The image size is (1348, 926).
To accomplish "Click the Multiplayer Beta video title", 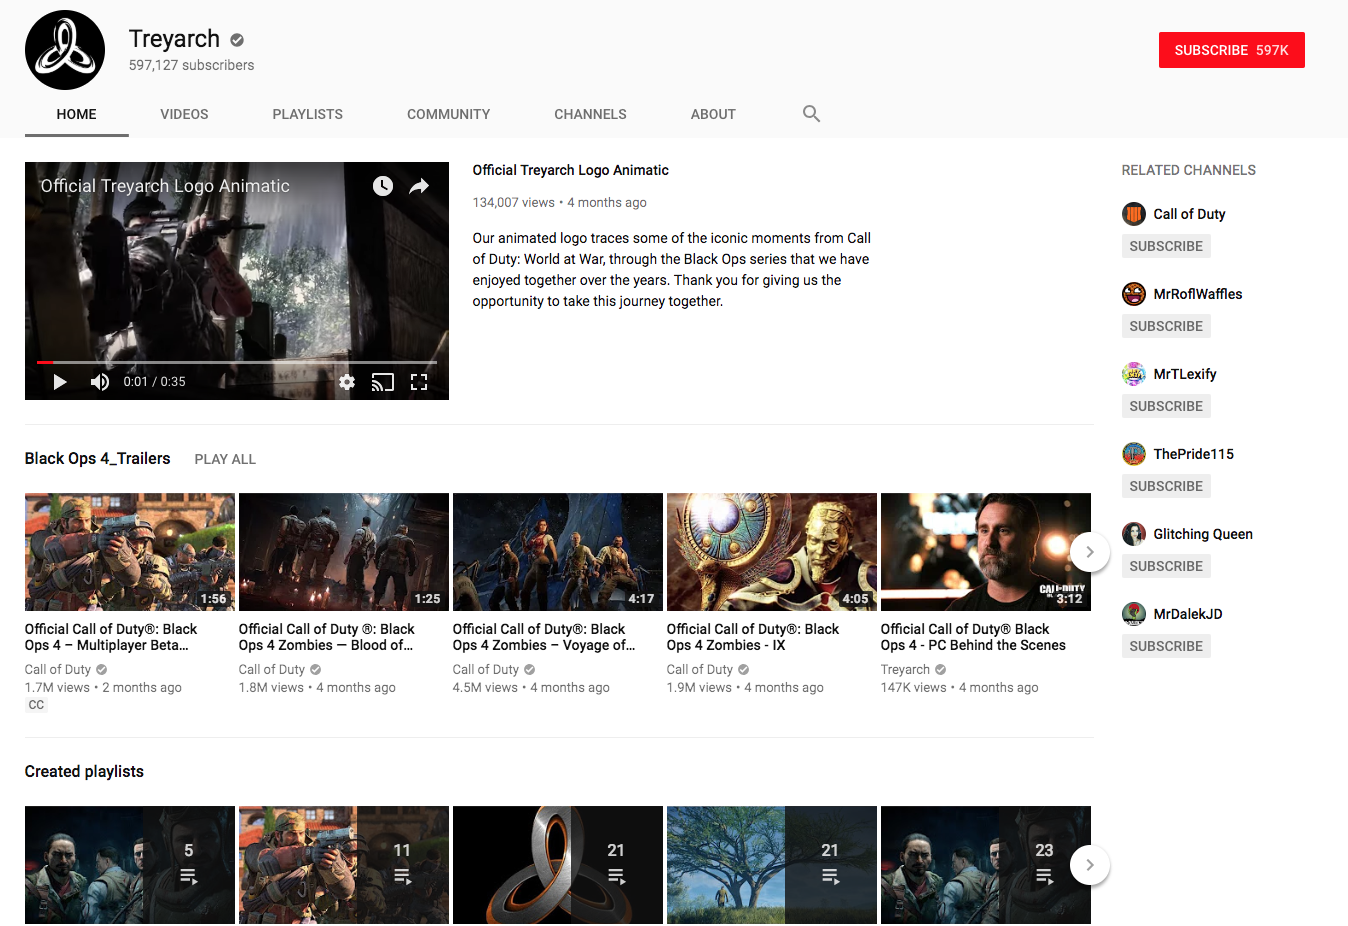I will coord(111,637).
